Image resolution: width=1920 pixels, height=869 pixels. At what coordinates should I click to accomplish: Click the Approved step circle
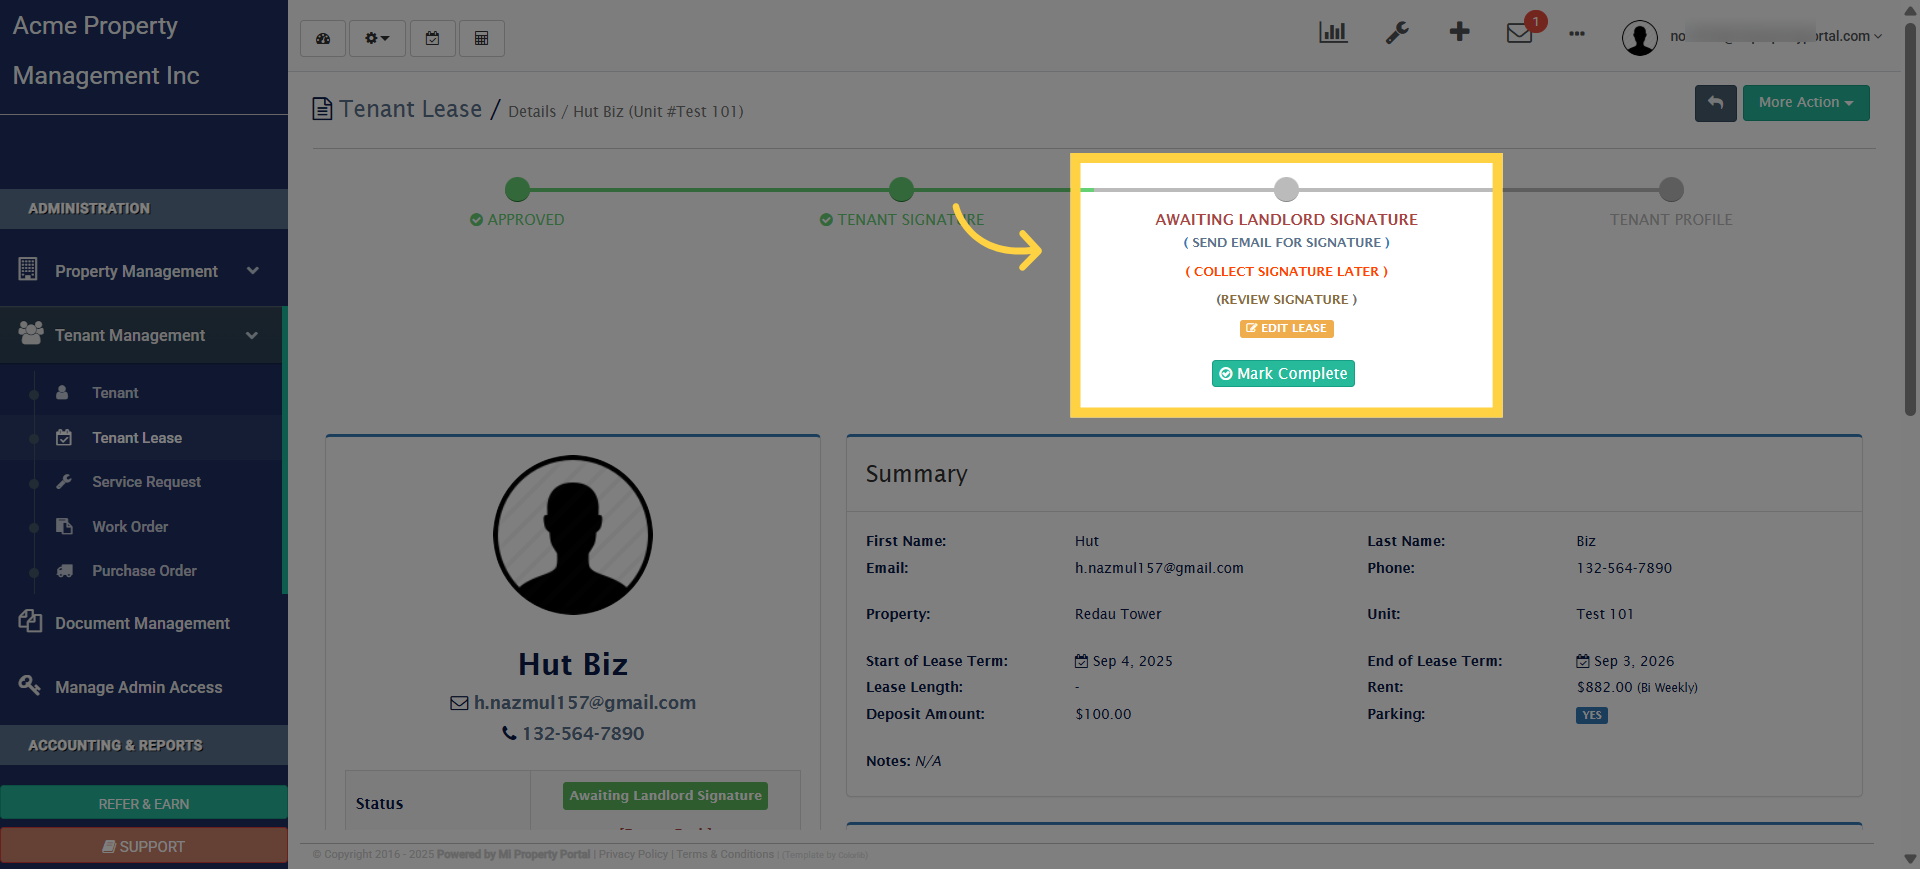point(517,189)
